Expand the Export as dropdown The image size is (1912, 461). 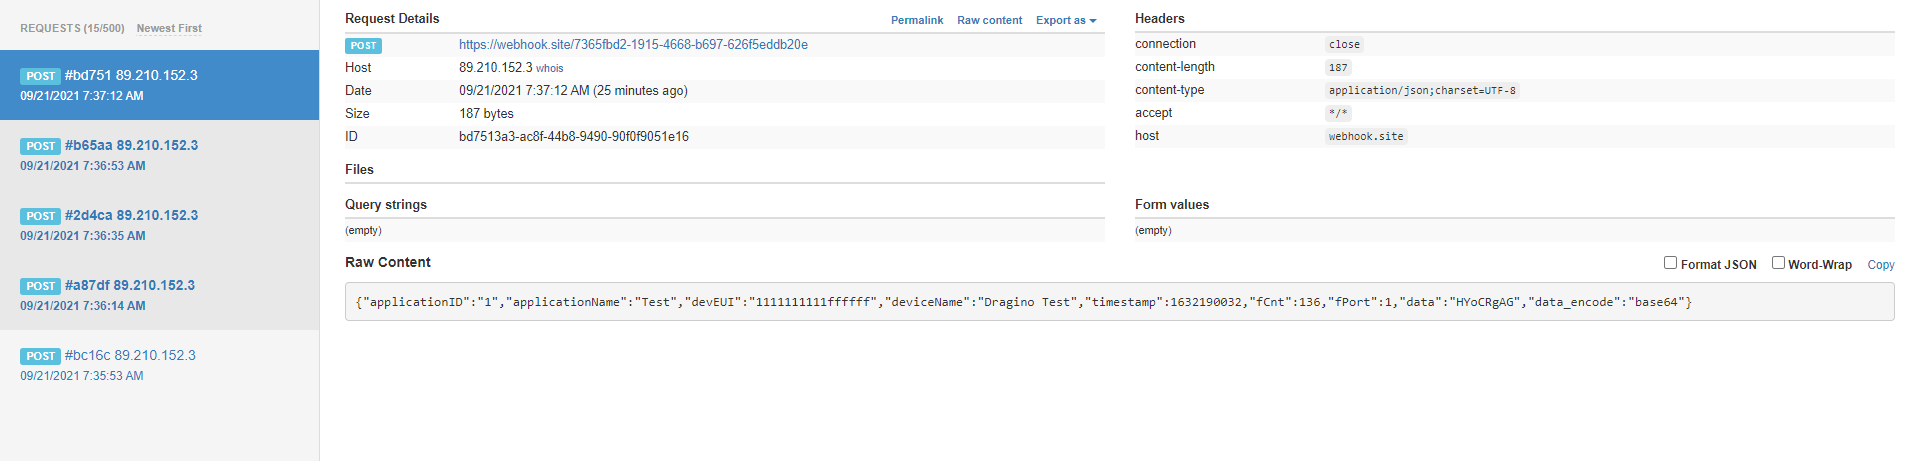(x=1066, y=20)
